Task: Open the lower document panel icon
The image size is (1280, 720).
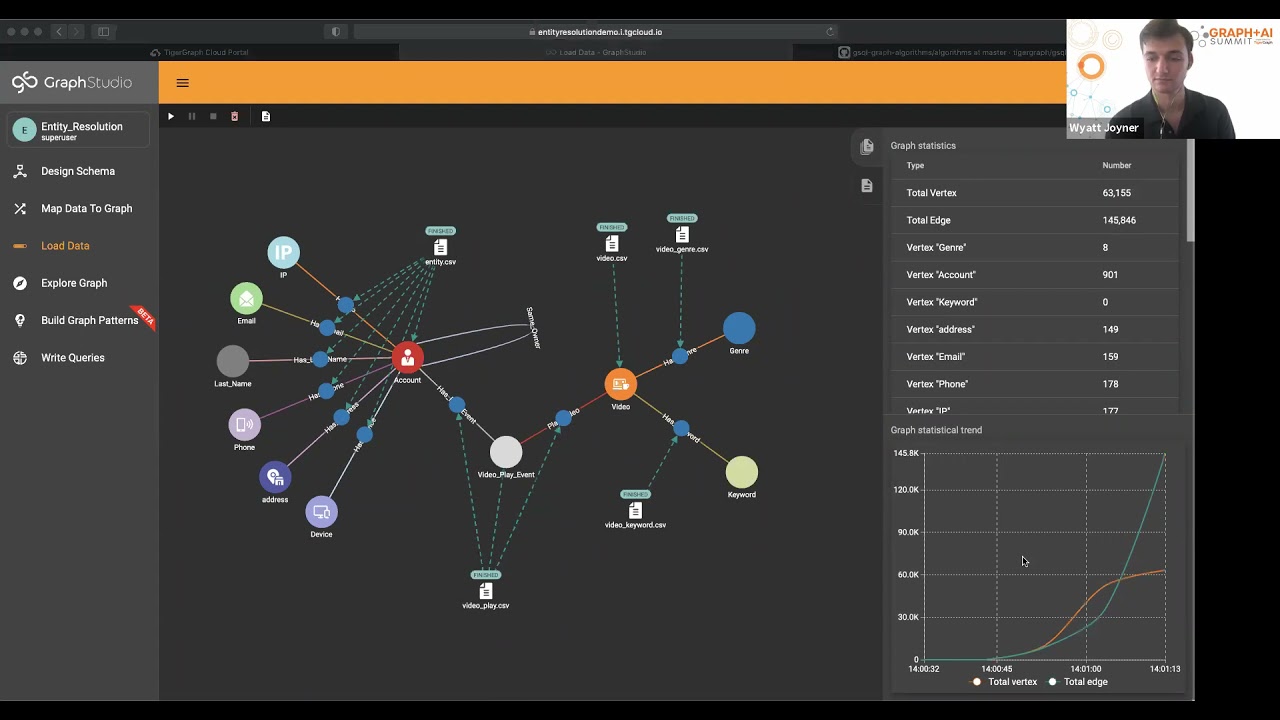Action: pyautogui.click(x=867, y=186)
